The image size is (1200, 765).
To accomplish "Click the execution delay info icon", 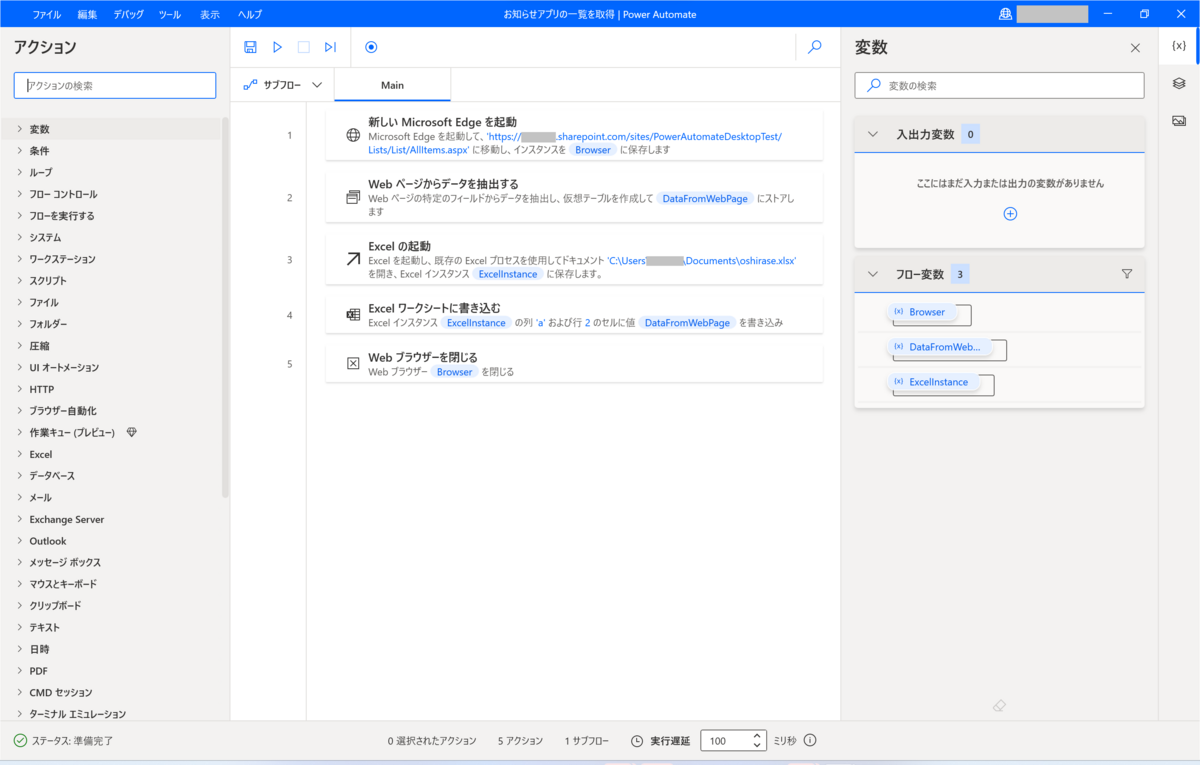I will (810, 741).
